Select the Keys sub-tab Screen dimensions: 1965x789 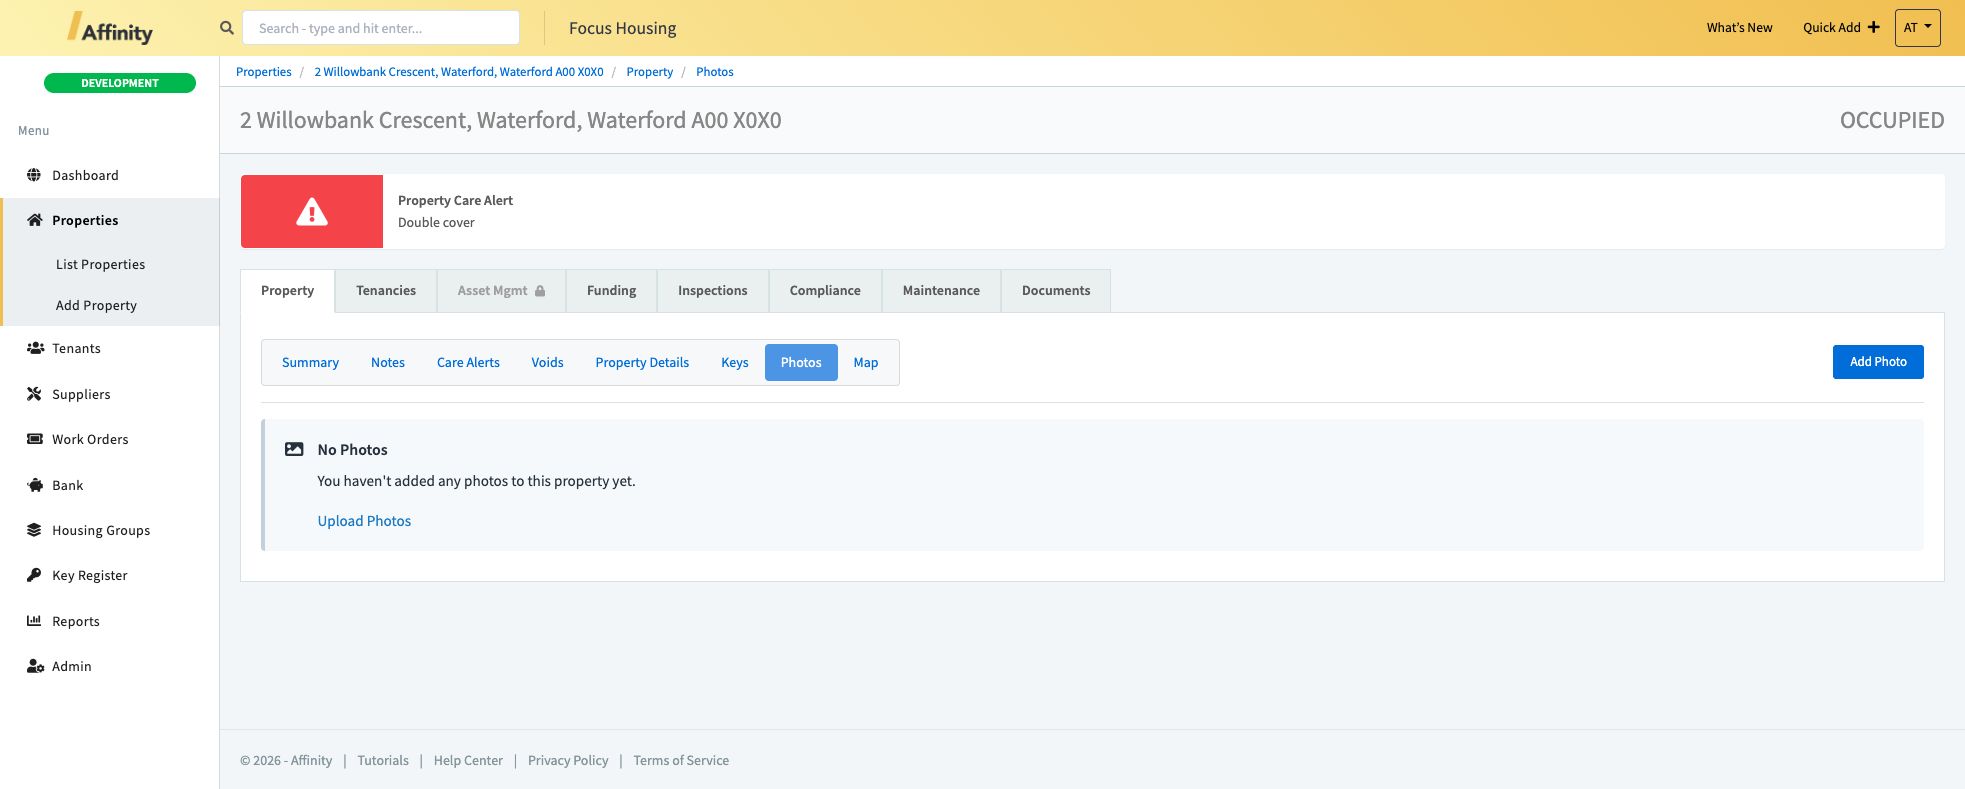coord(735,363)
